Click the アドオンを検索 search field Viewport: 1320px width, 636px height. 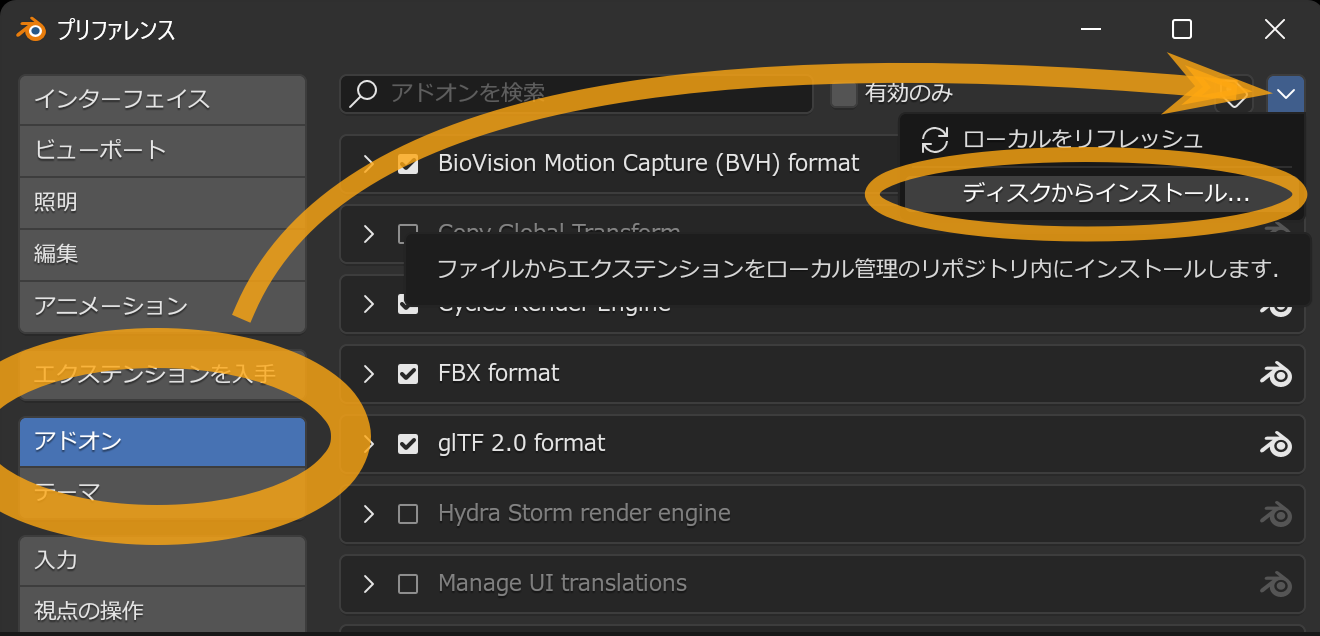pyautogui.click(x=590, y=93)
